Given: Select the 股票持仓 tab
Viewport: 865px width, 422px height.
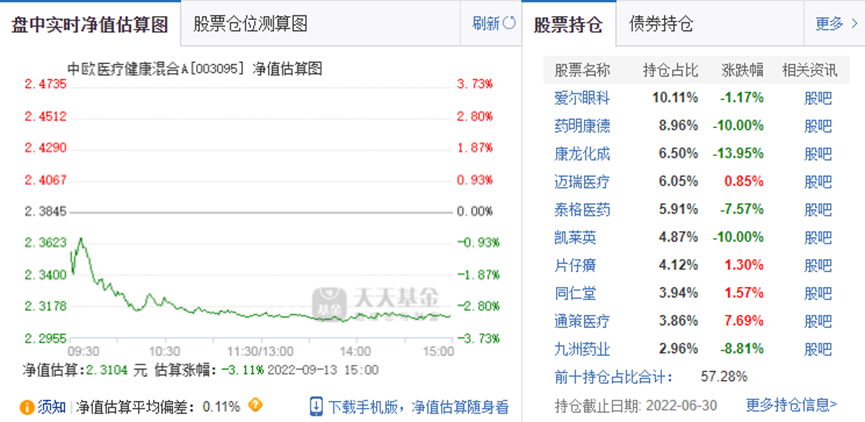Looking at the screenshot, I should pos(568,25).
